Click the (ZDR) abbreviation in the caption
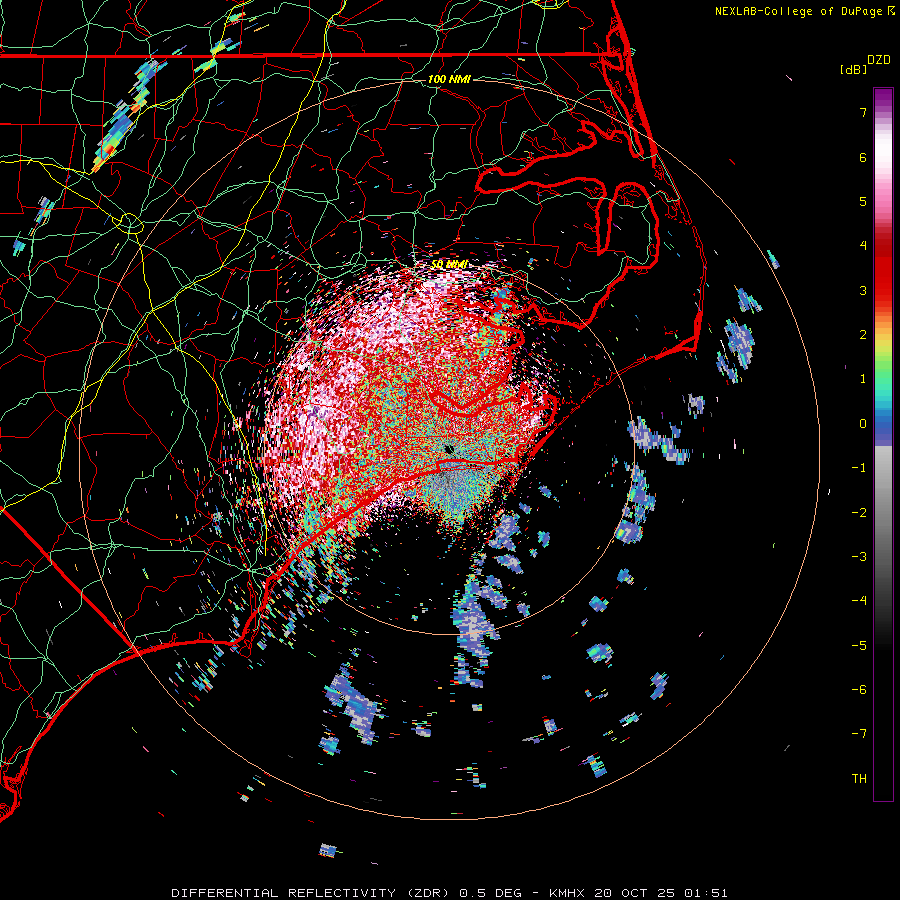This screenshot has width=900, height=900. 428,893
